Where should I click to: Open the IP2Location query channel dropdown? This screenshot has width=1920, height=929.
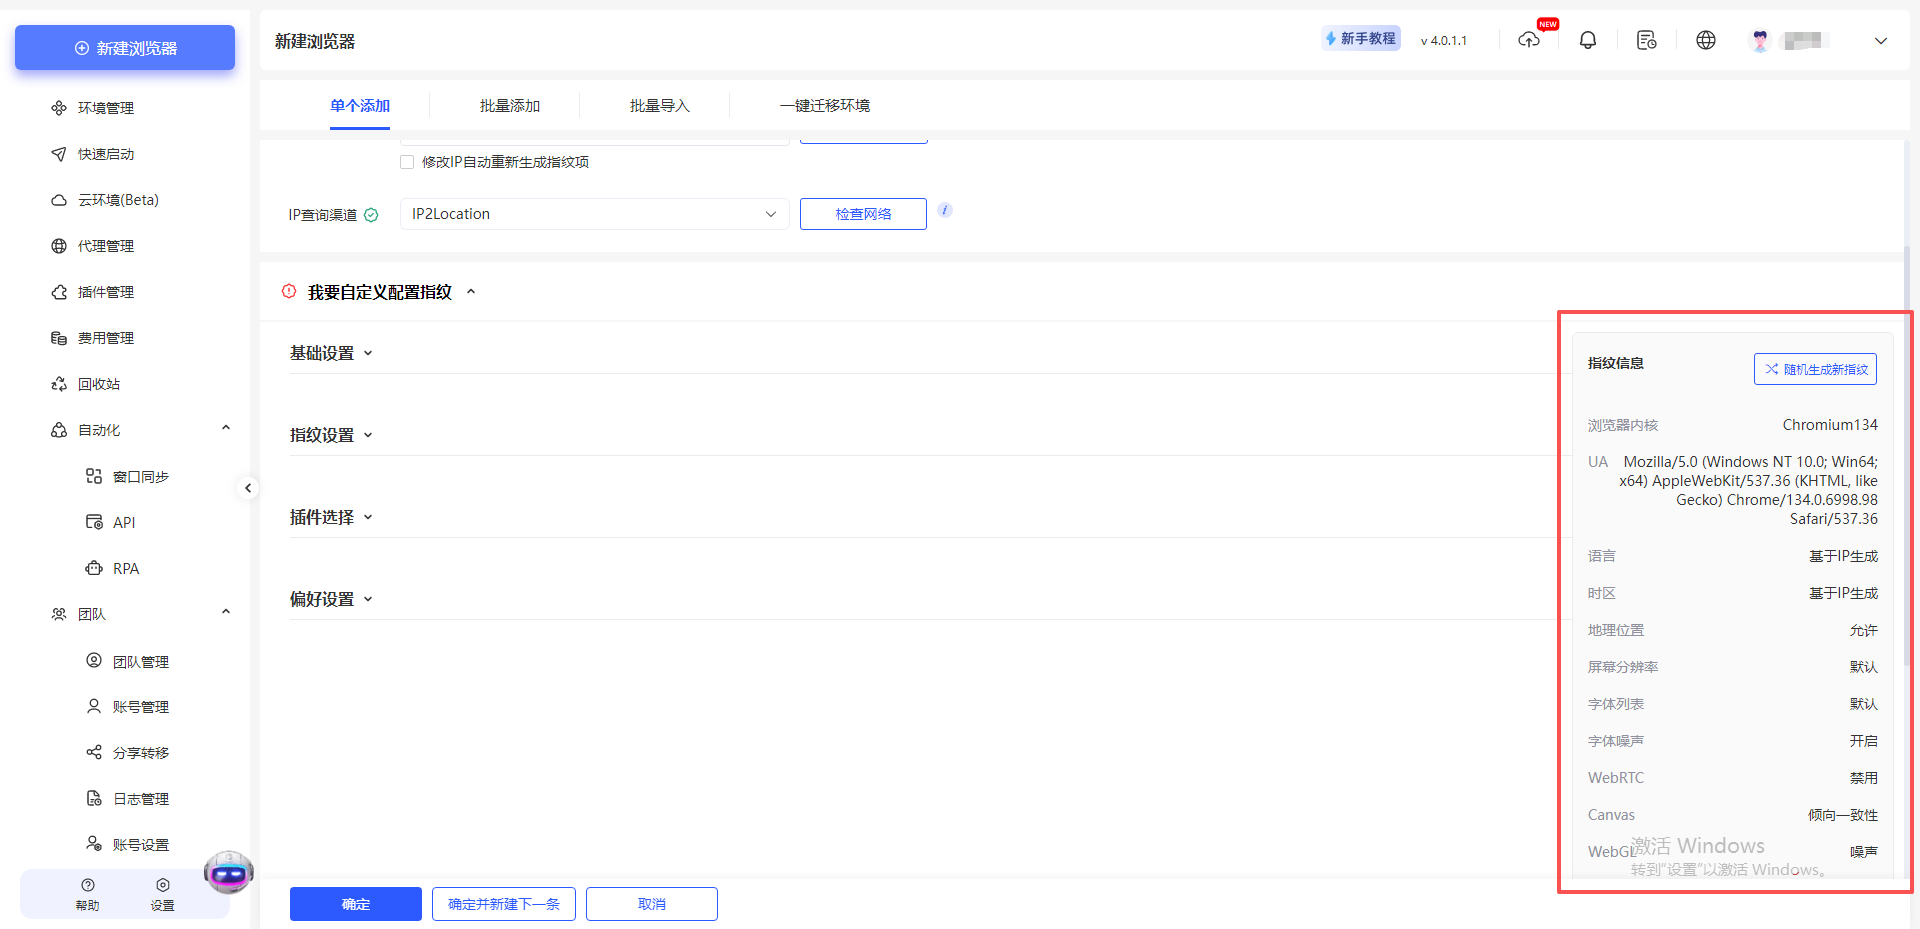click(593, 213)
